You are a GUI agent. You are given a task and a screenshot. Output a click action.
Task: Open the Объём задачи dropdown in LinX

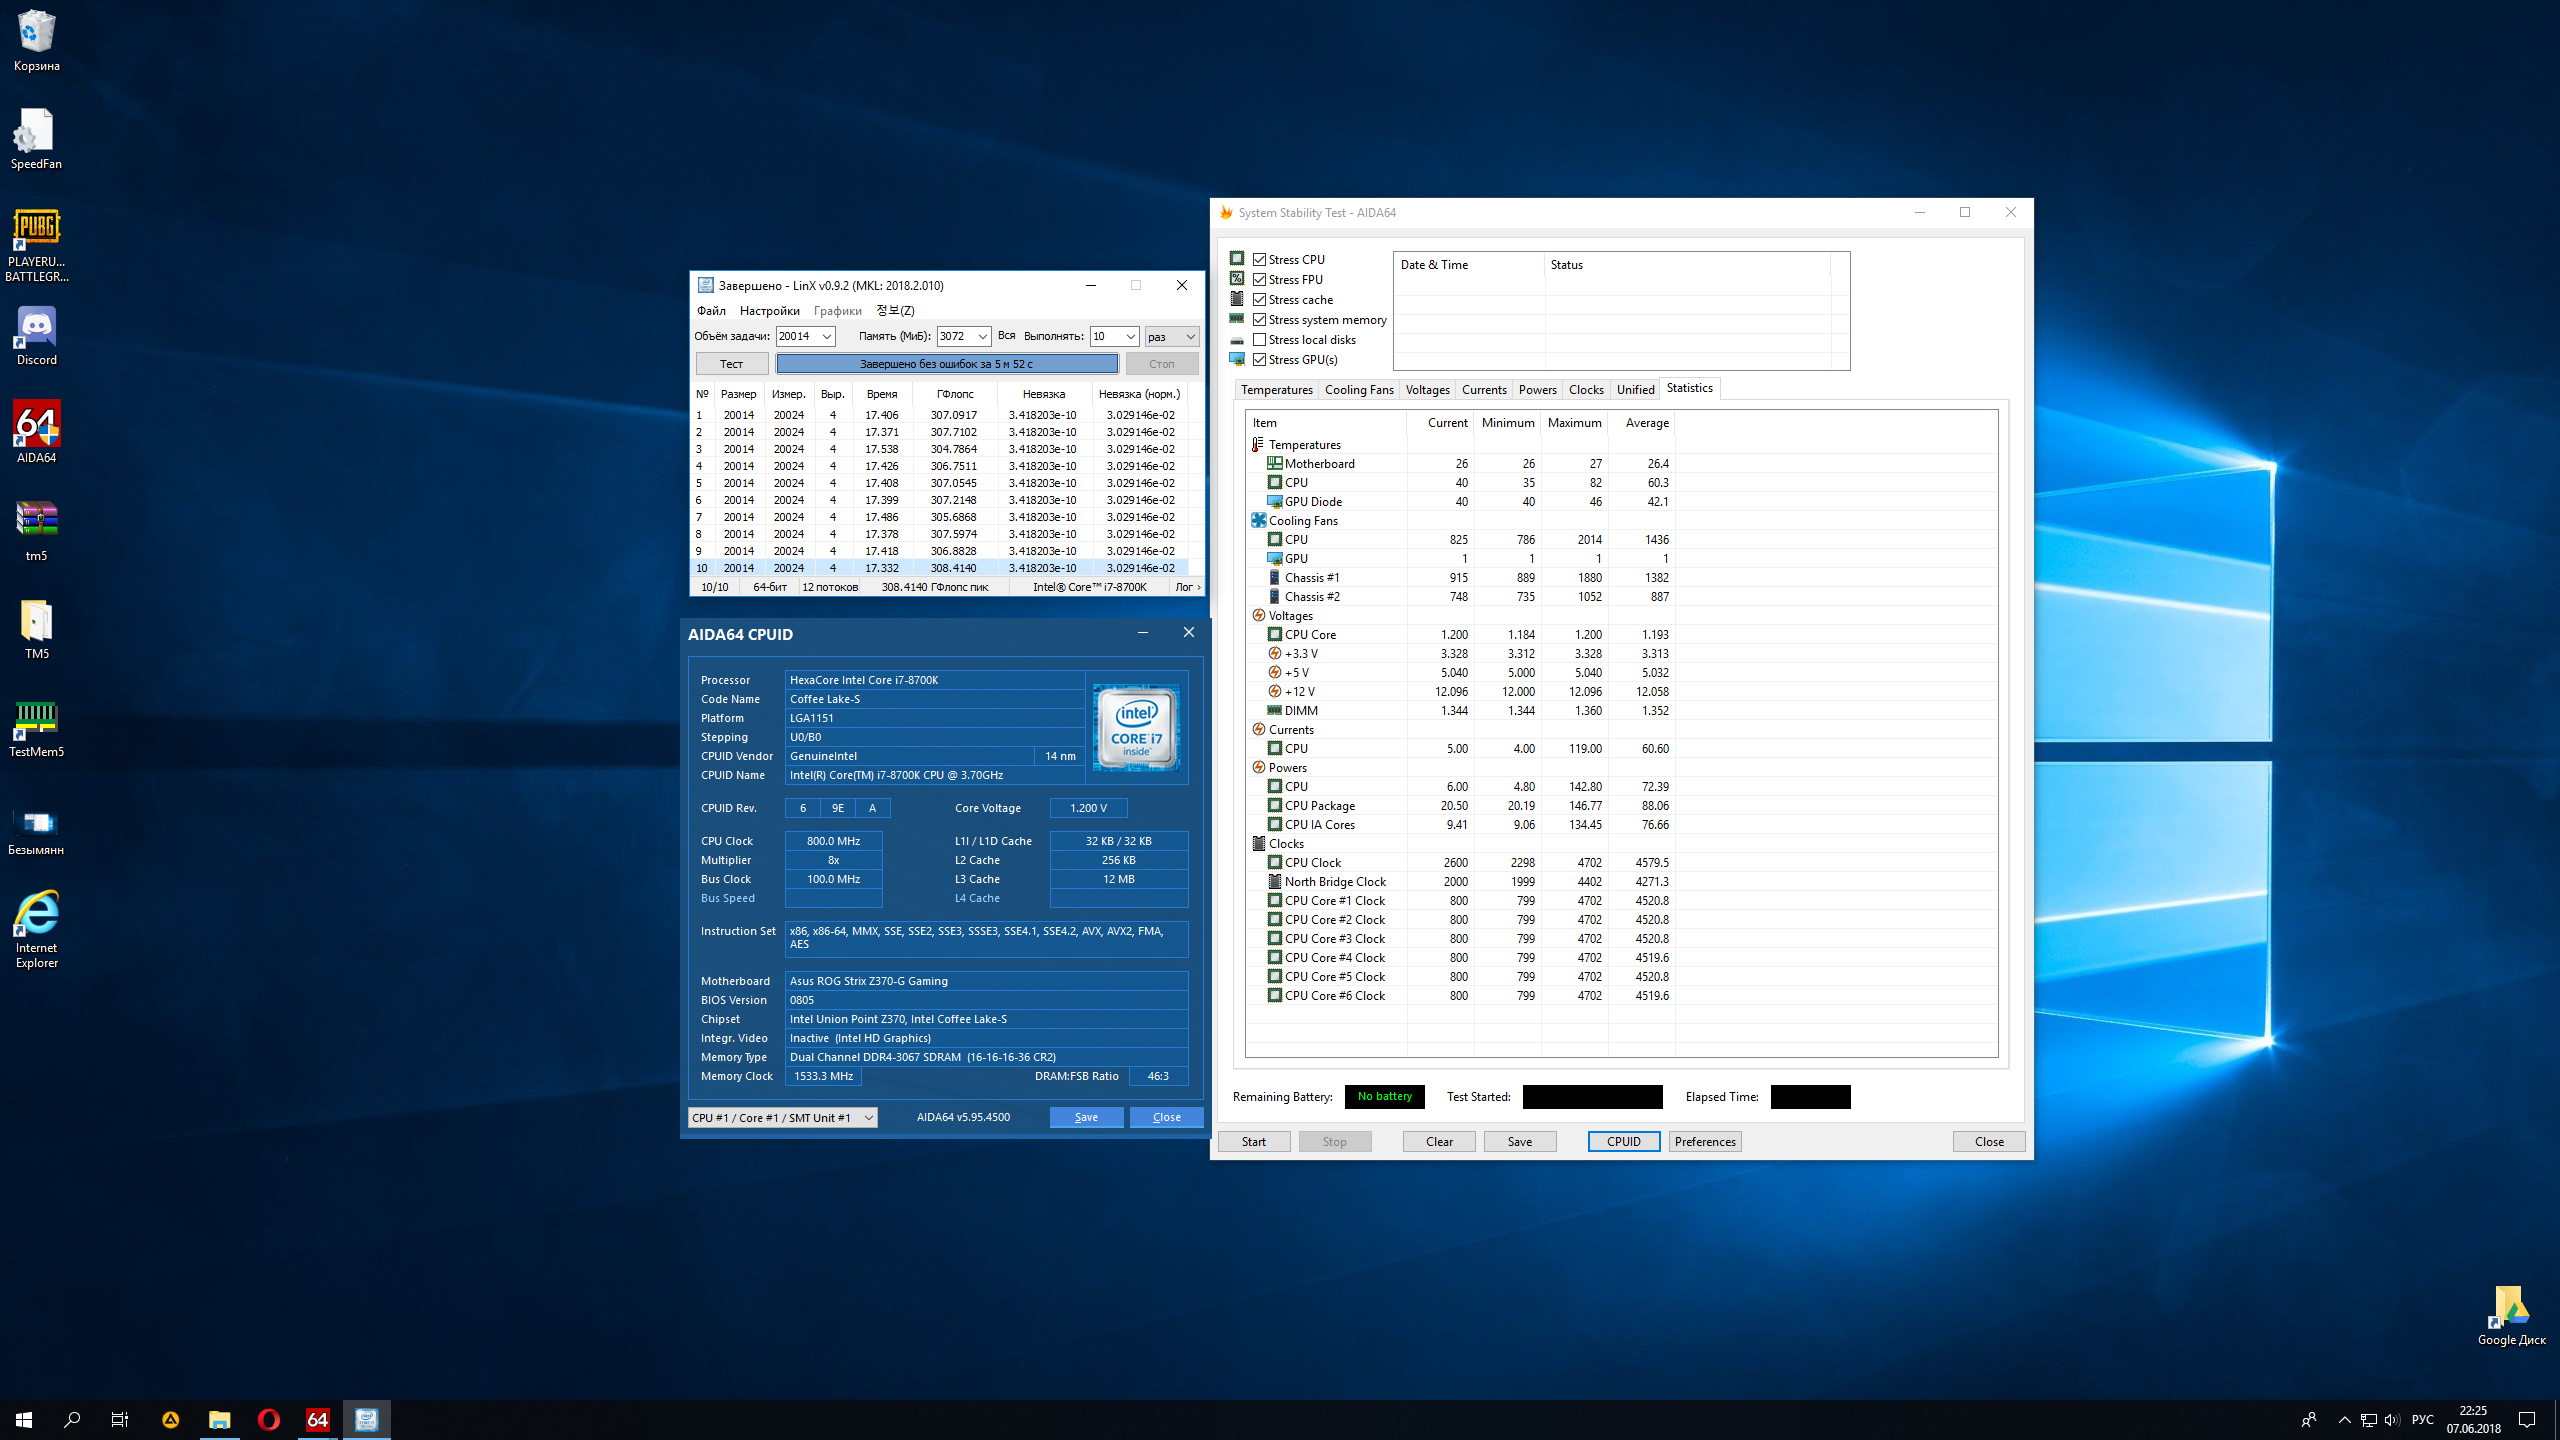pyautogui.click(x=826, y=337)
